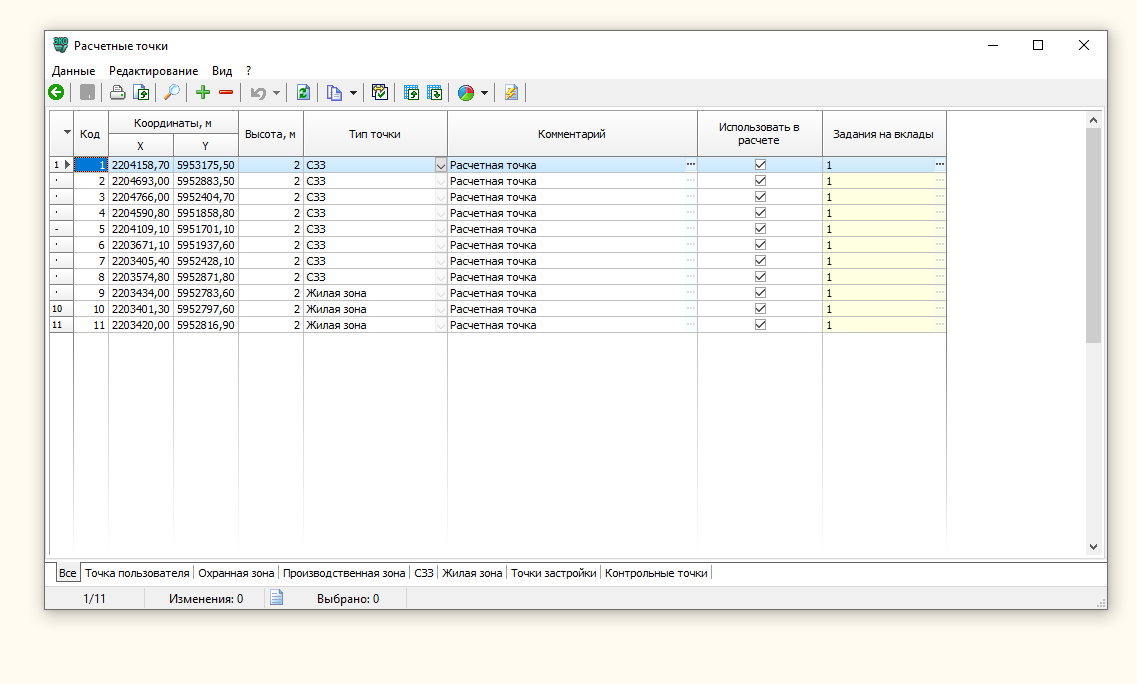Click the checklist icon in toolbar

click(379, 93)
